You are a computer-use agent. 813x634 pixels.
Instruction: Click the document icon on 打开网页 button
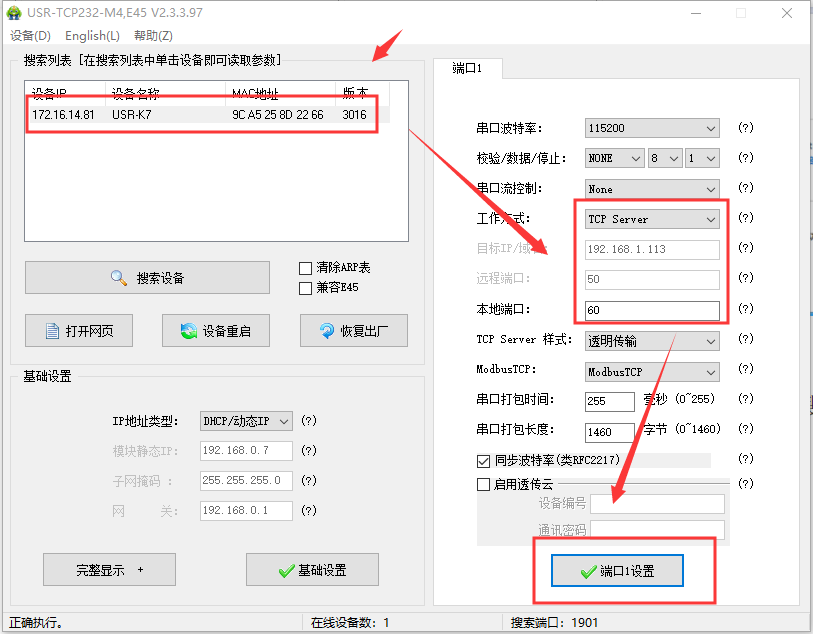click(51, 331)
